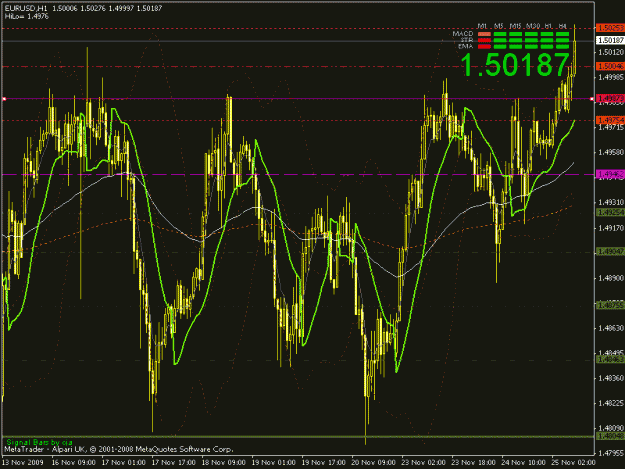
Task: Click the 19 Nov 17:00 time label
Action: [323, 463]
